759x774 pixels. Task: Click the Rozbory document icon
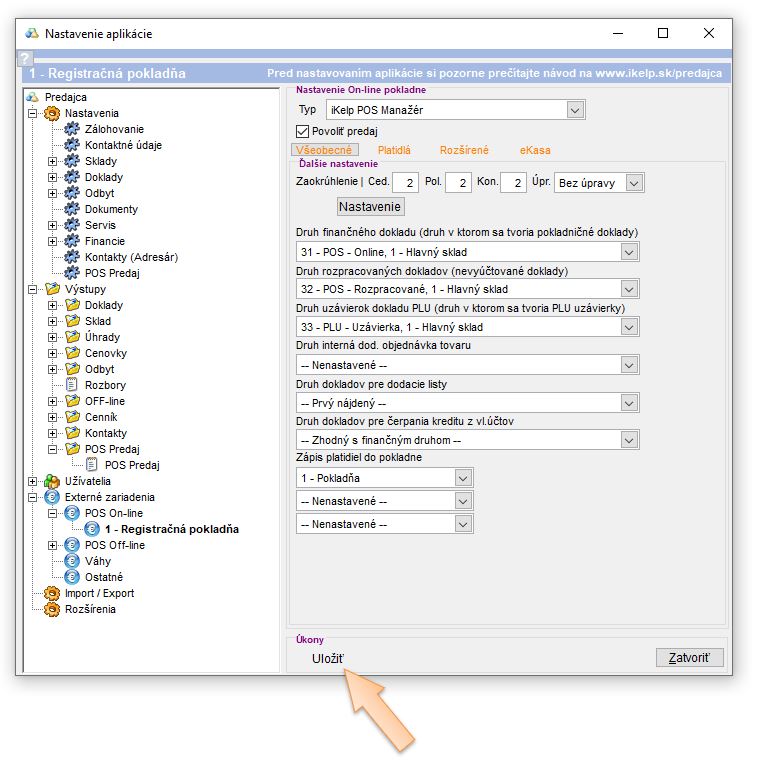point(71,385)
